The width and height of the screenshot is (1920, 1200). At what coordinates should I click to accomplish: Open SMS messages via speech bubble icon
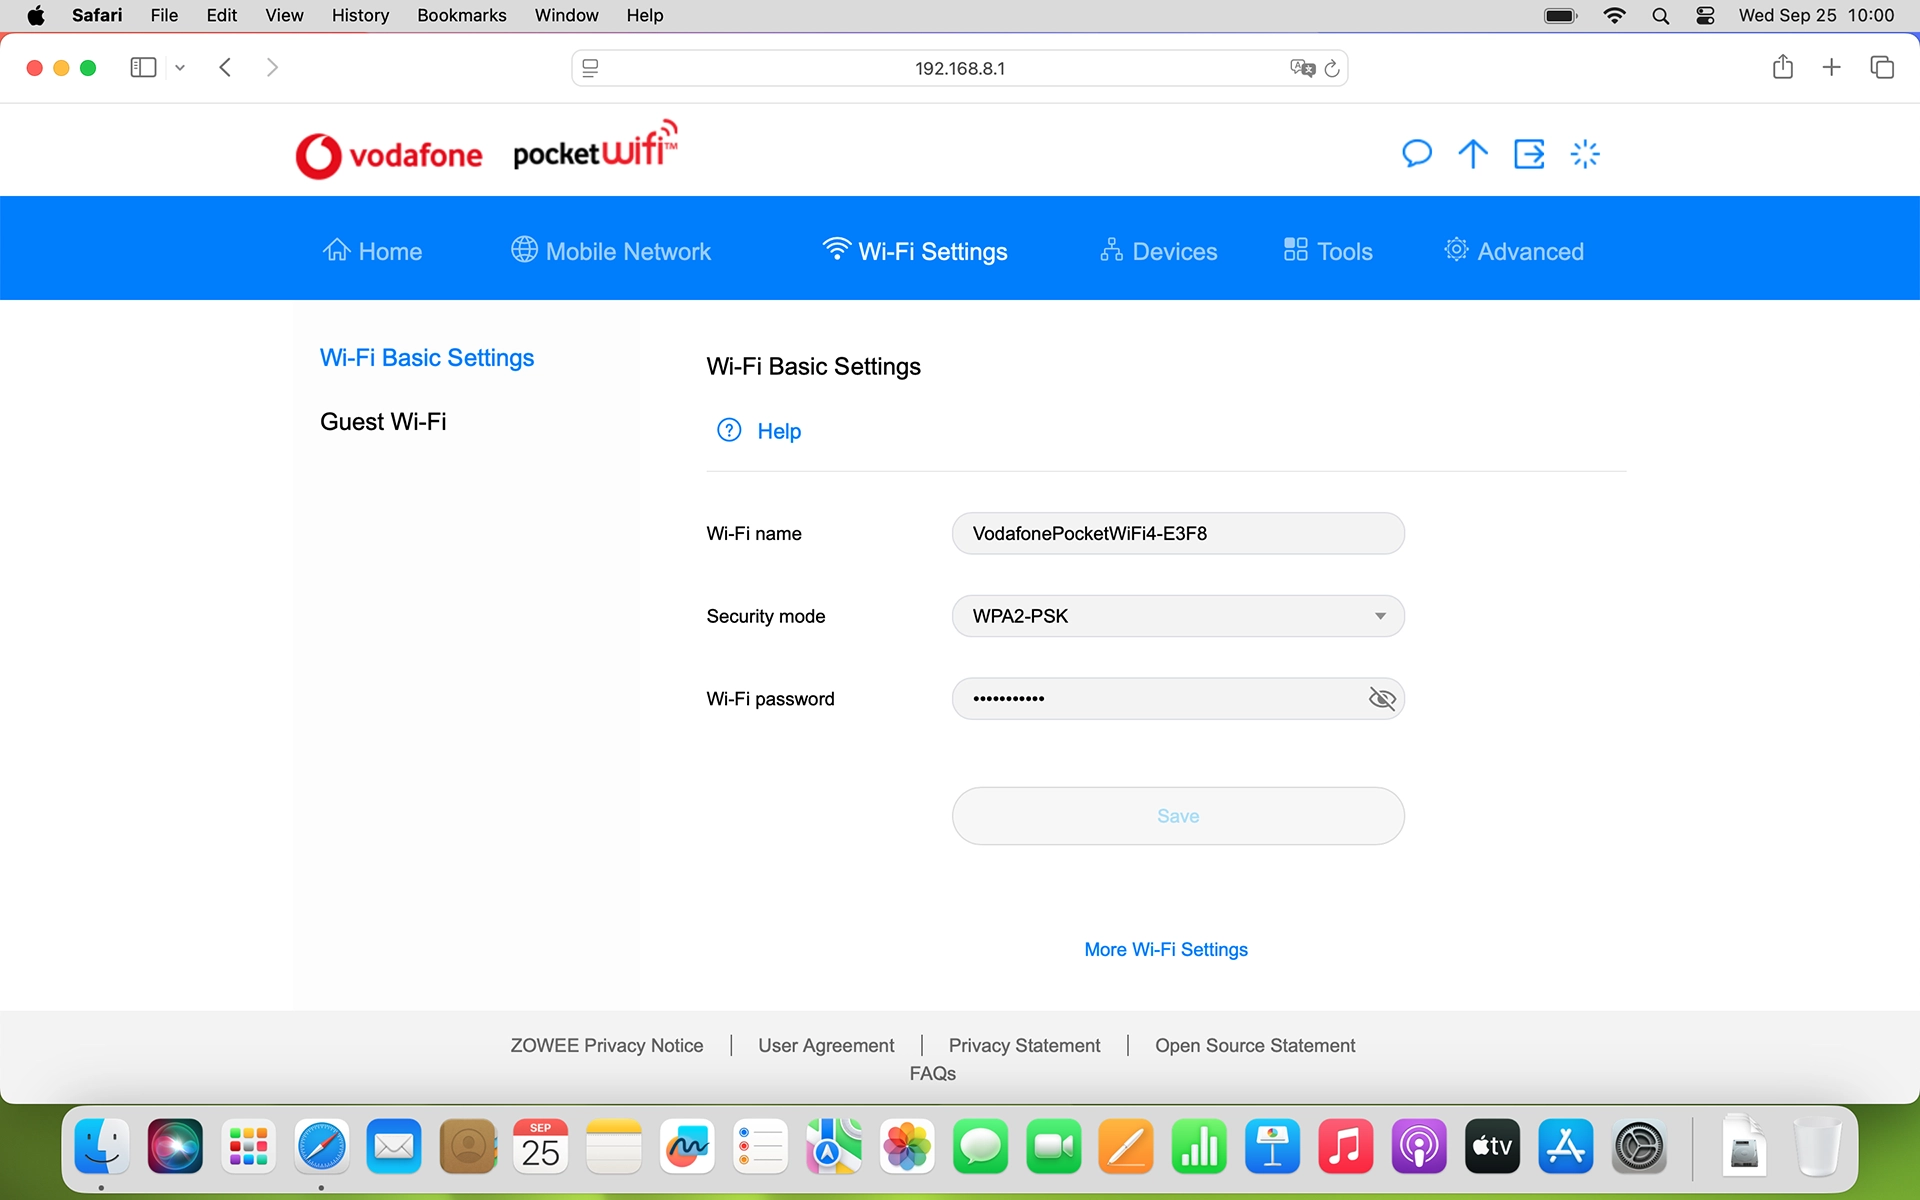point(1417,153)
